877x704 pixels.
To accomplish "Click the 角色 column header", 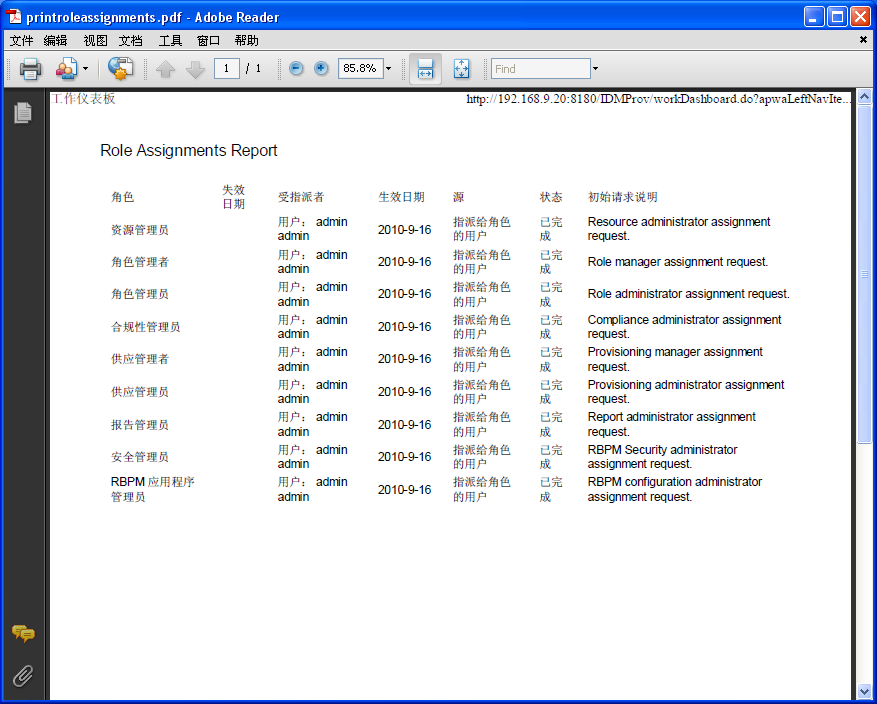I will 122,197.
